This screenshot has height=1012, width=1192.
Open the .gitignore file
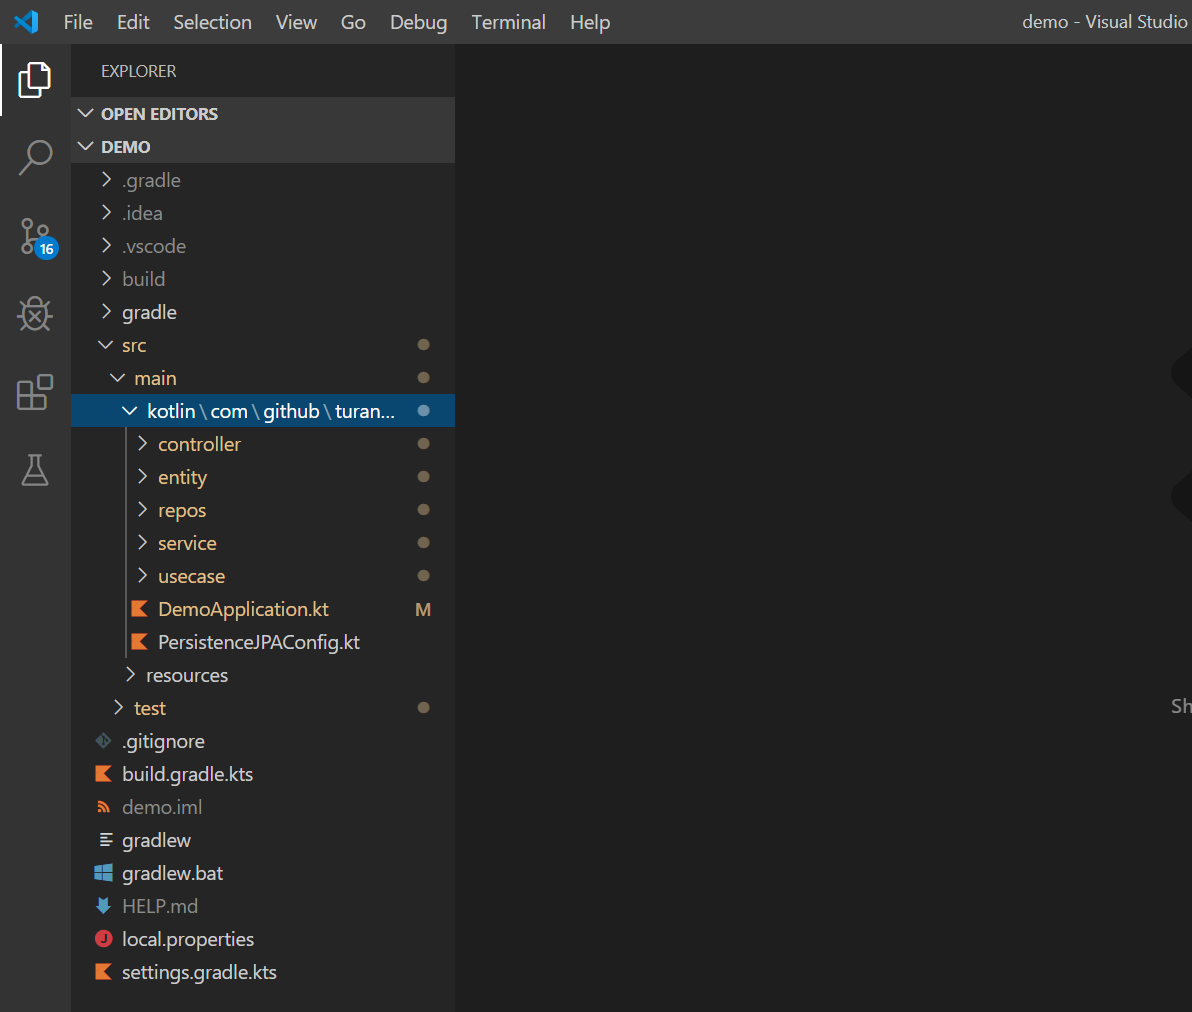tap(163, 741)
